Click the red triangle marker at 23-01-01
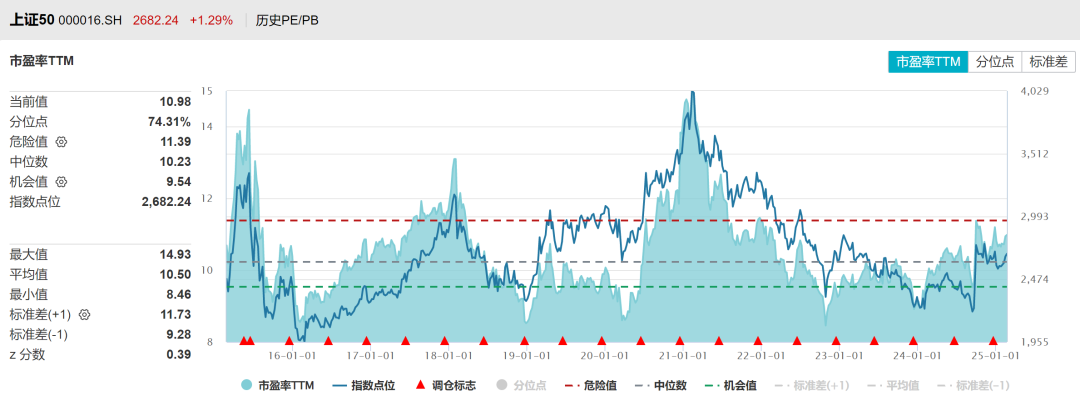 836,341
